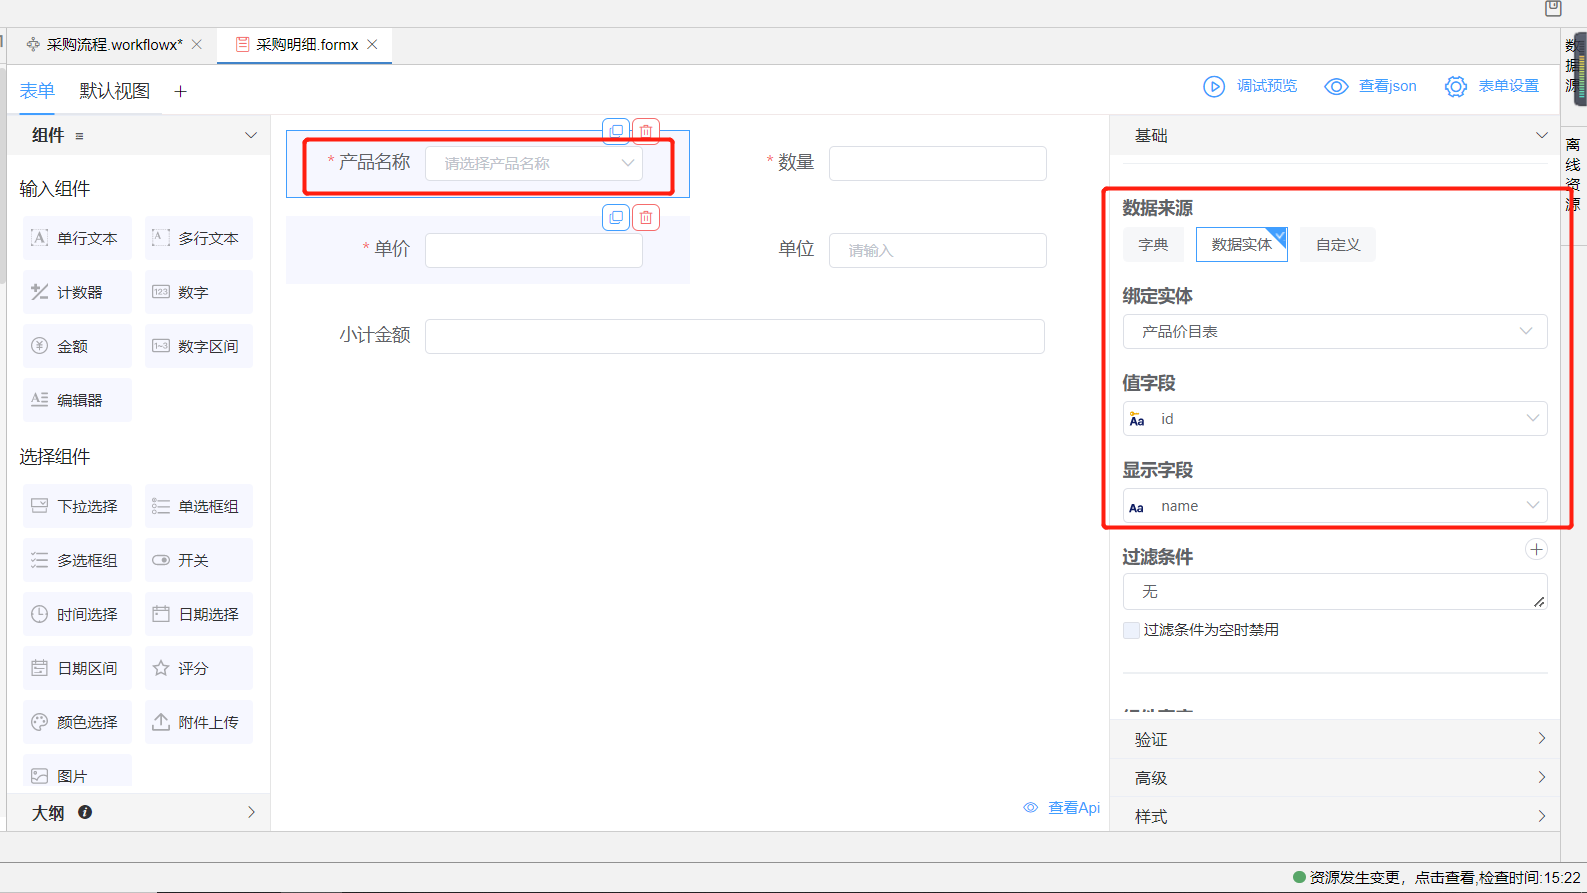Select 字典 as data source
Image resolution: width=1587 pixels, height=893 pixels.
[x=1153, y=245]
